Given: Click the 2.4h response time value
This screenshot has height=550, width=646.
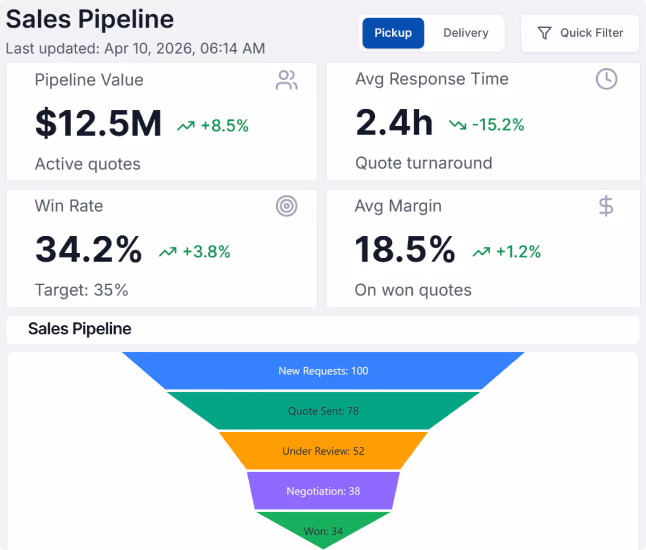Looking at the screenshot, I should (x=394, y=122).
